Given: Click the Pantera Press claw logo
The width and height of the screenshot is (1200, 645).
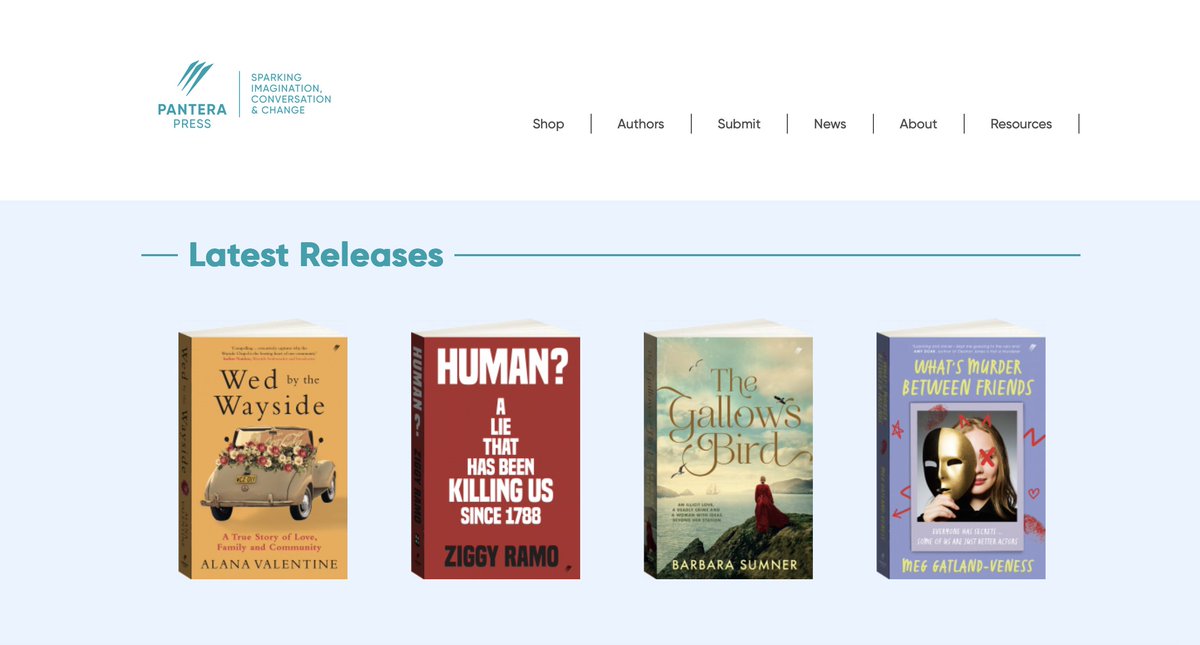Looking at the screenshot, I should point(193,95).
